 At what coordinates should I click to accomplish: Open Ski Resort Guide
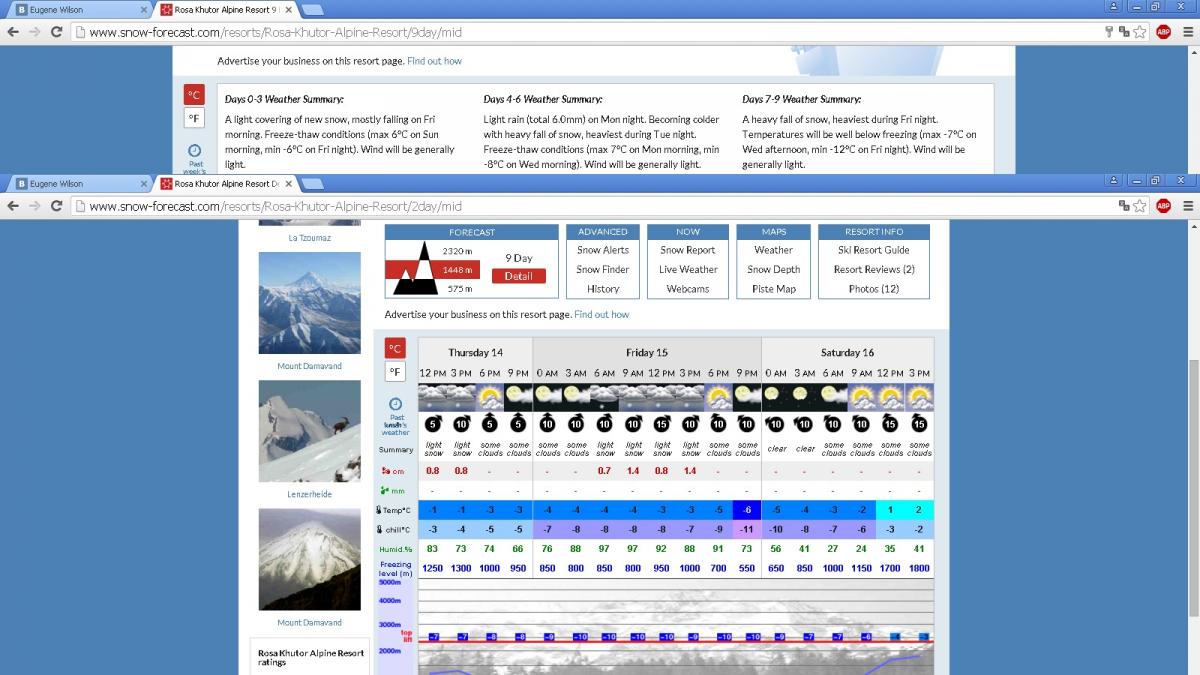873,250
